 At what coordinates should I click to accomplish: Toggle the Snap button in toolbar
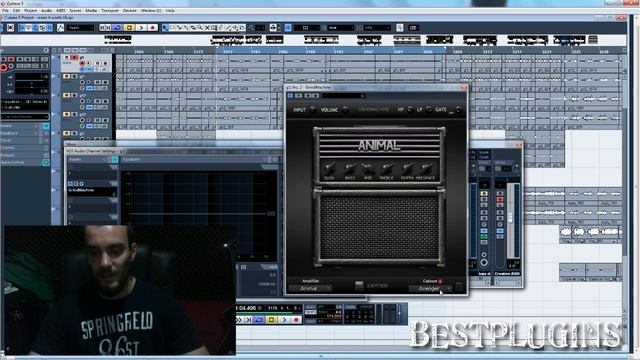click(x=288, y=28)
